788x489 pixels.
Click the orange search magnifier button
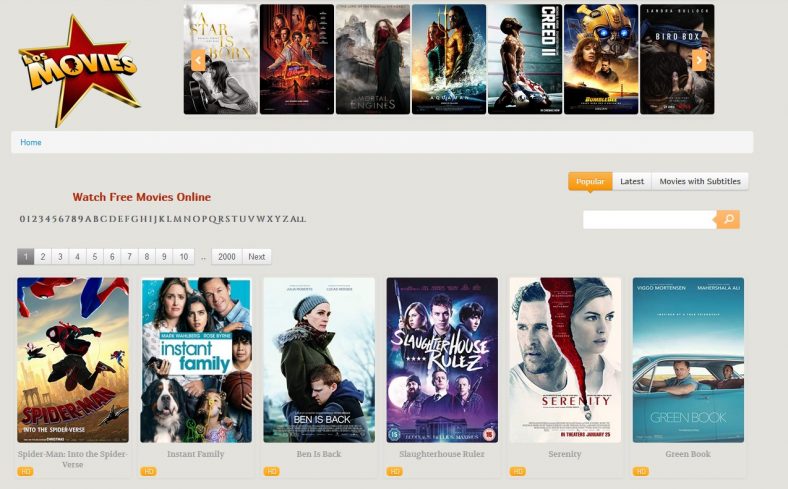[728, 219]
